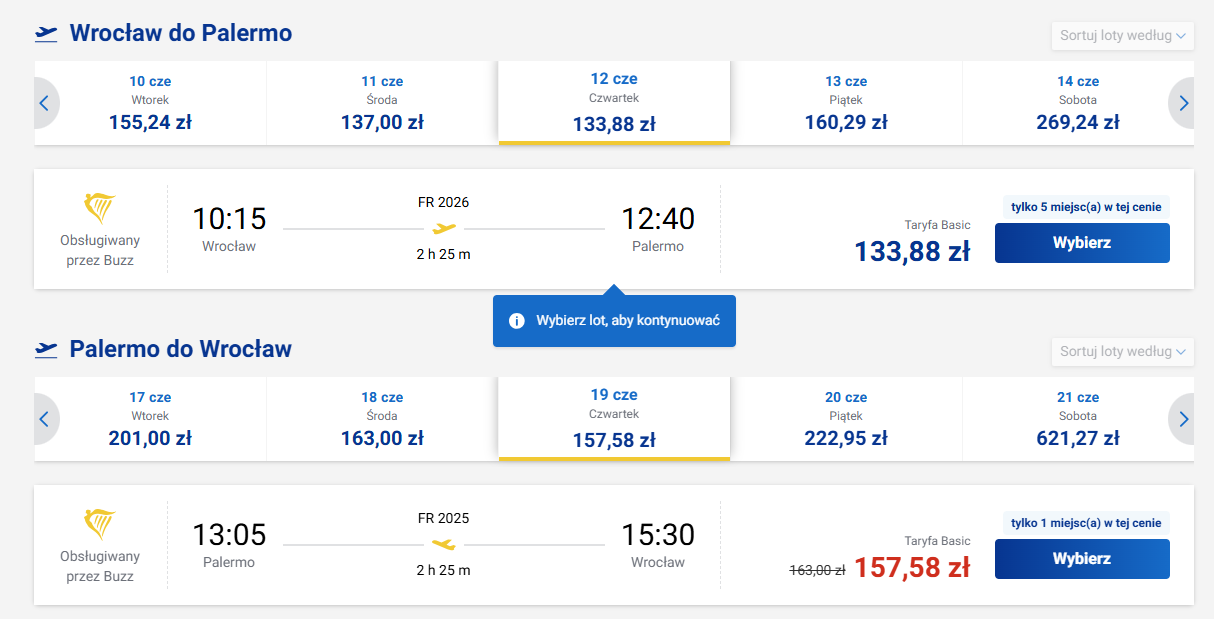Click next dates arrow for Palermo return flights
This screenshot has width=1214, height=619.
point(1184,418)
